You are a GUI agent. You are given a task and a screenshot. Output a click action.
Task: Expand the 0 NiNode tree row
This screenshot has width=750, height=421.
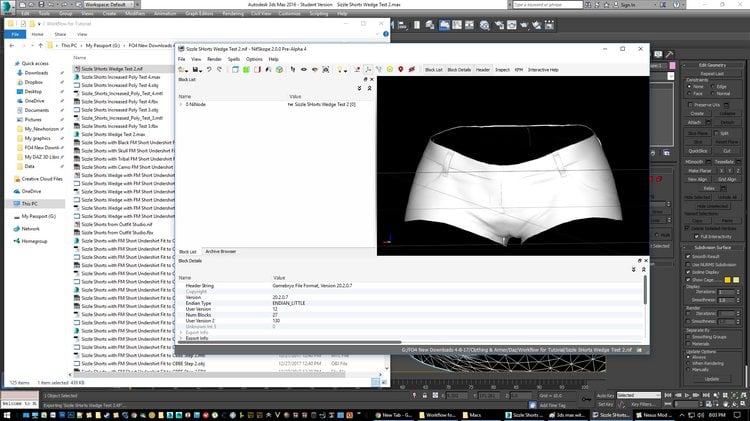[181, 104]
